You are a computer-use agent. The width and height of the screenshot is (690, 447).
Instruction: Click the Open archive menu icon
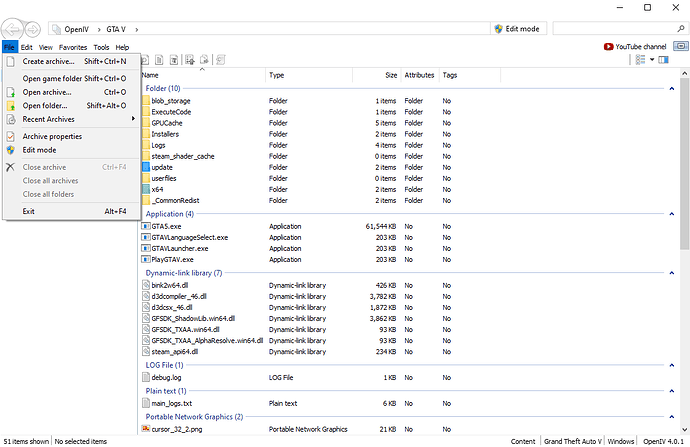[11, 92]
